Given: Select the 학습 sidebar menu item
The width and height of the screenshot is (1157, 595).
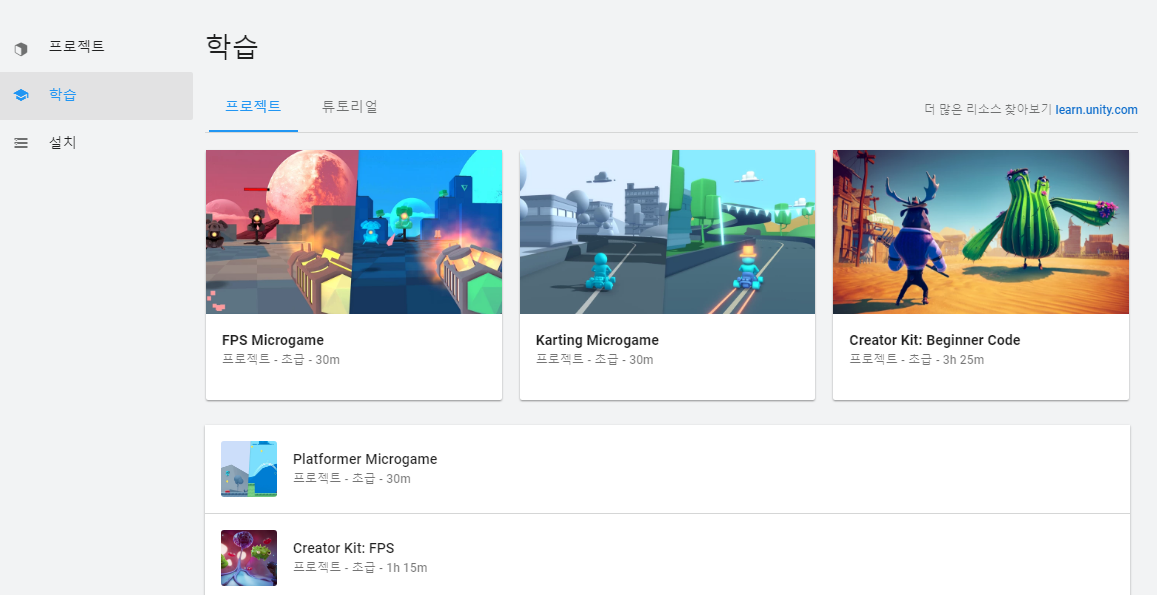Looking at the screenshot, I should pos(96,96).
